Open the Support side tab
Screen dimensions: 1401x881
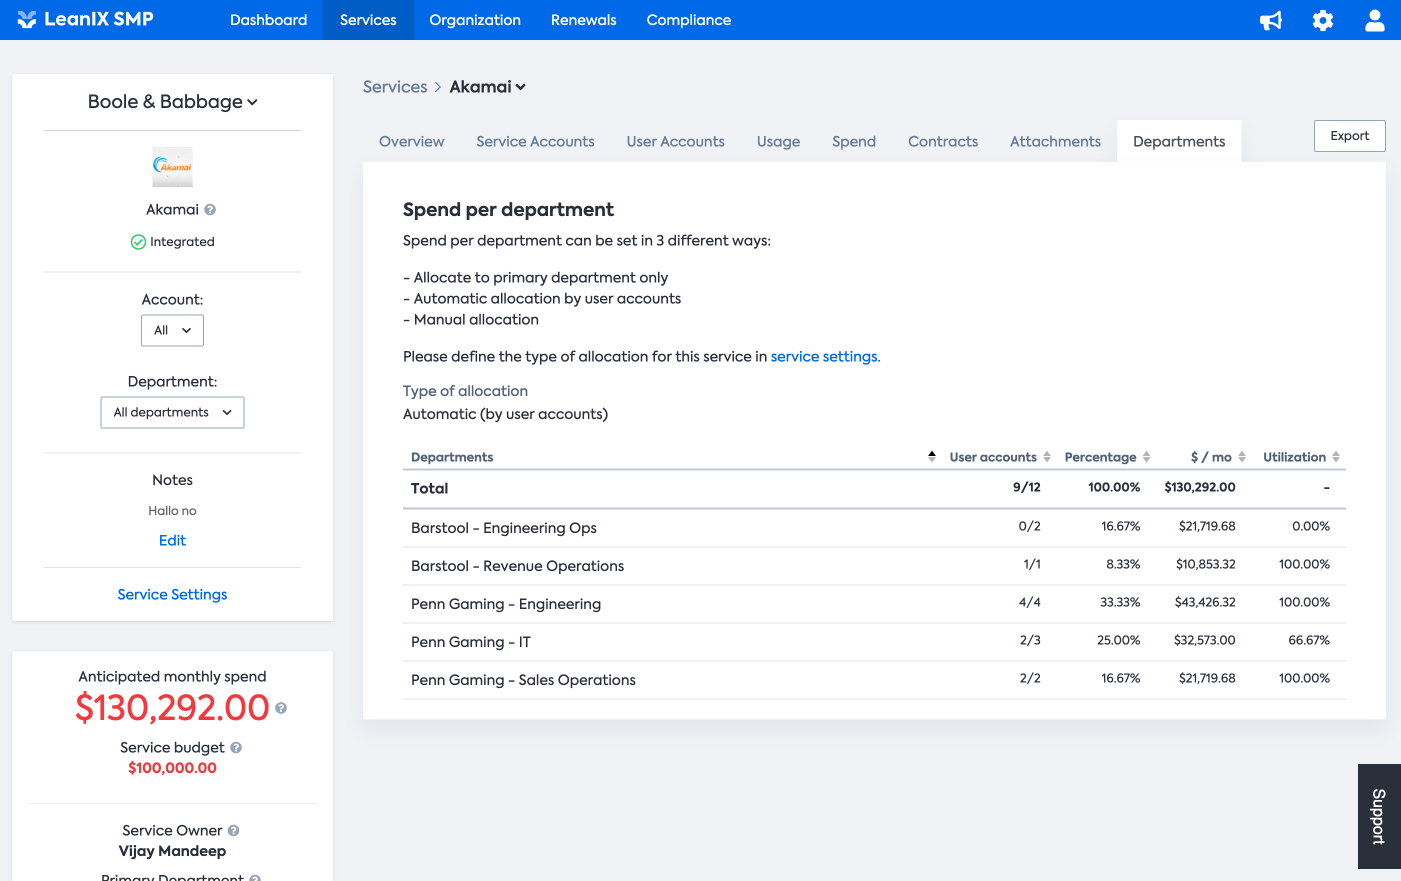[1379, 816]
